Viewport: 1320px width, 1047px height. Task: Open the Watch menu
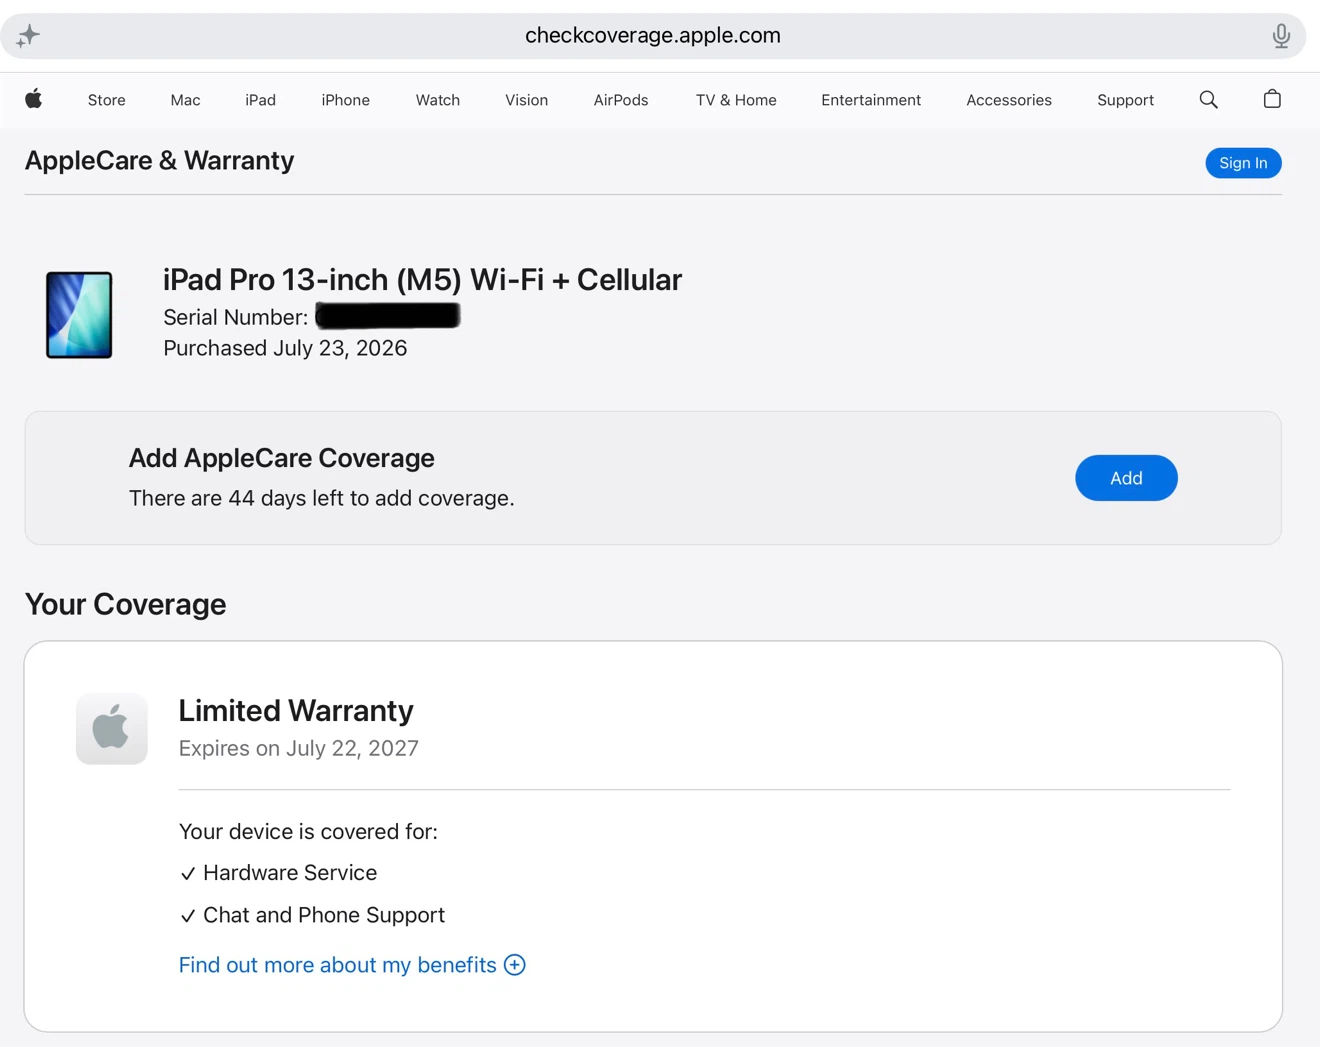click(x=438, y=100)
